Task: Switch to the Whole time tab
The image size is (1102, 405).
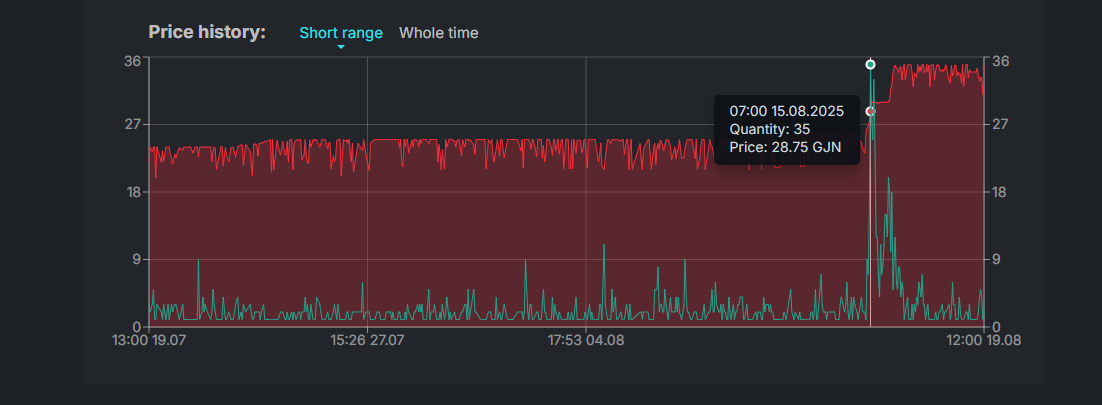Action: click(439, 33)
